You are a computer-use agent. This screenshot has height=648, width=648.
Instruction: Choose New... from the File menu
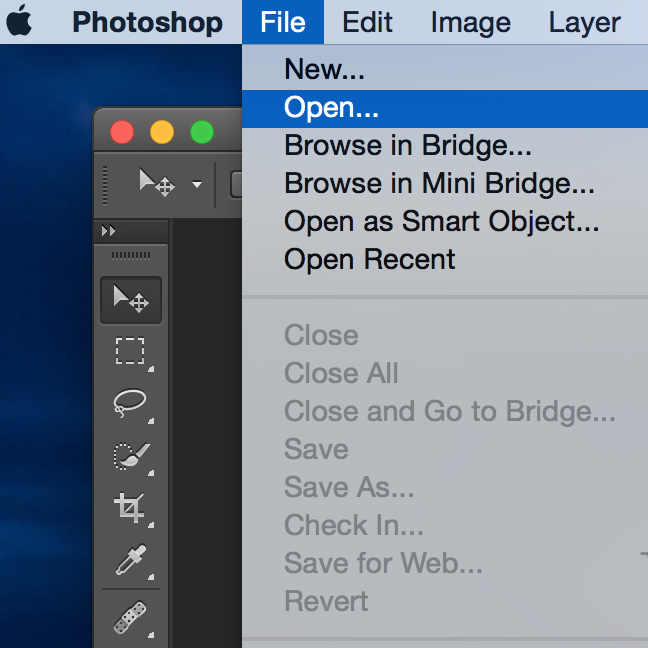coord(324,69)
